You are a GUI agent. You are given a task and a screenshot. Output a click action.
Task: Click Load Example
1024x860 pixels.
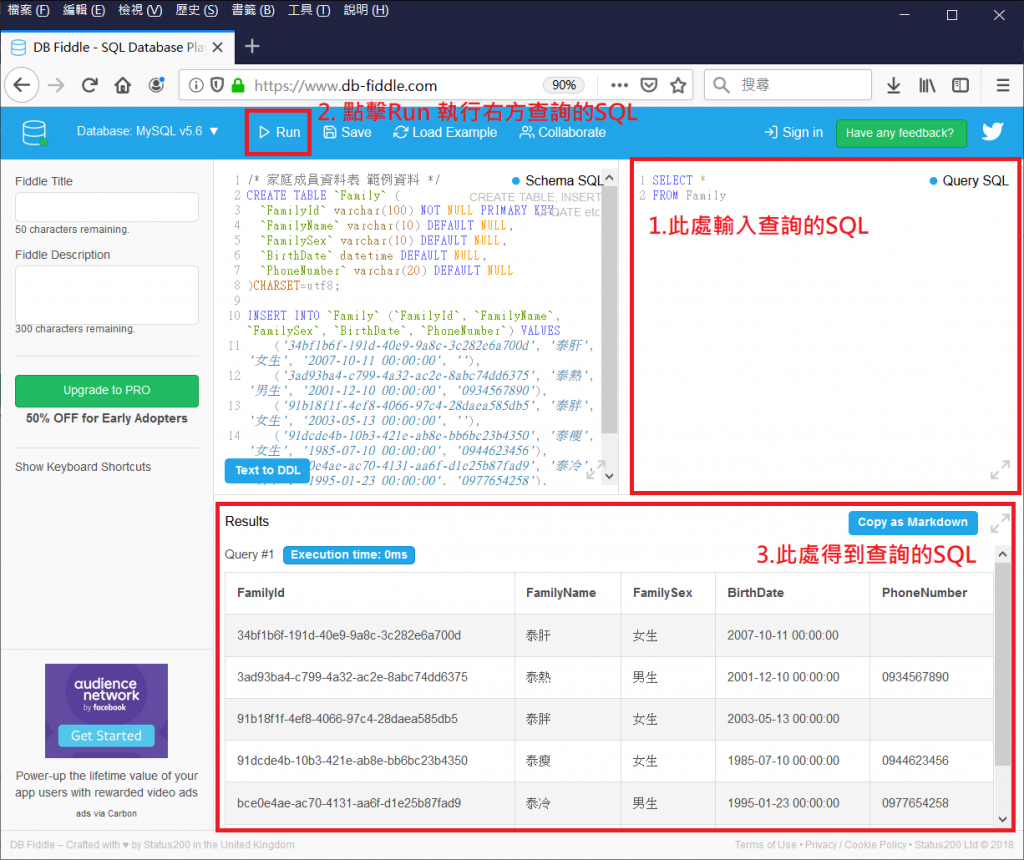[x=445, y=133]
